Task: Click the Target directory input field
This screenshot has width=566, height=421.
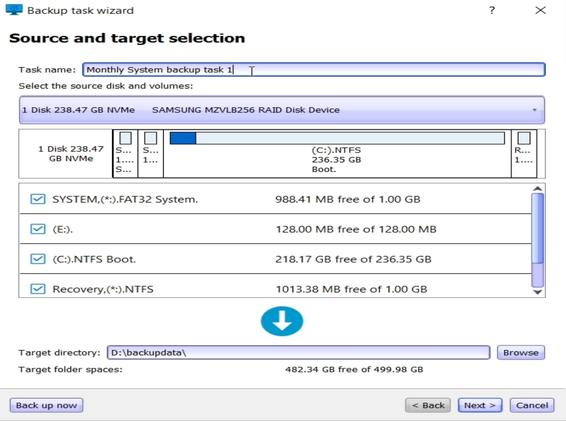Action: pos(298,352)
